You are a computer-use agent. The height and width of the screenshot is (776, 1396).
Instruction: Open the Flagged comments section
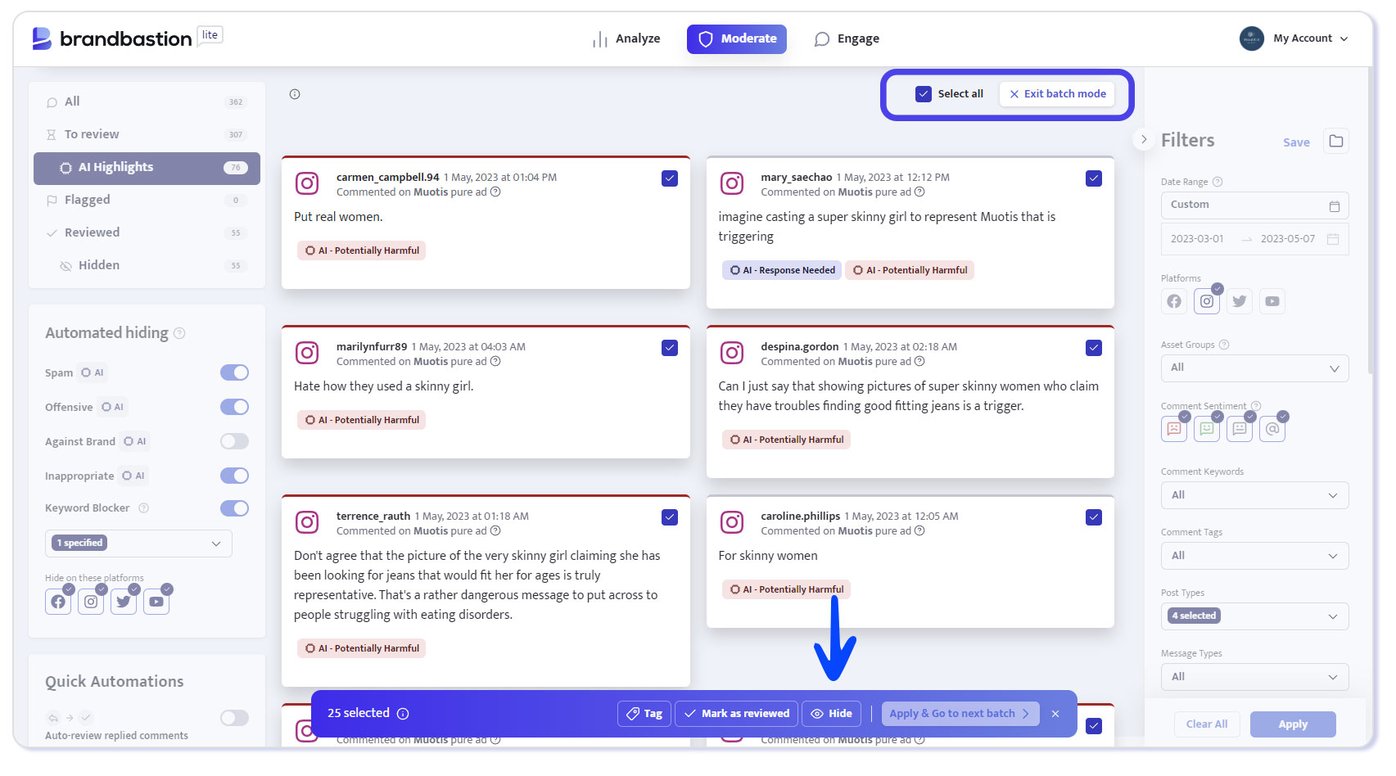87,200
